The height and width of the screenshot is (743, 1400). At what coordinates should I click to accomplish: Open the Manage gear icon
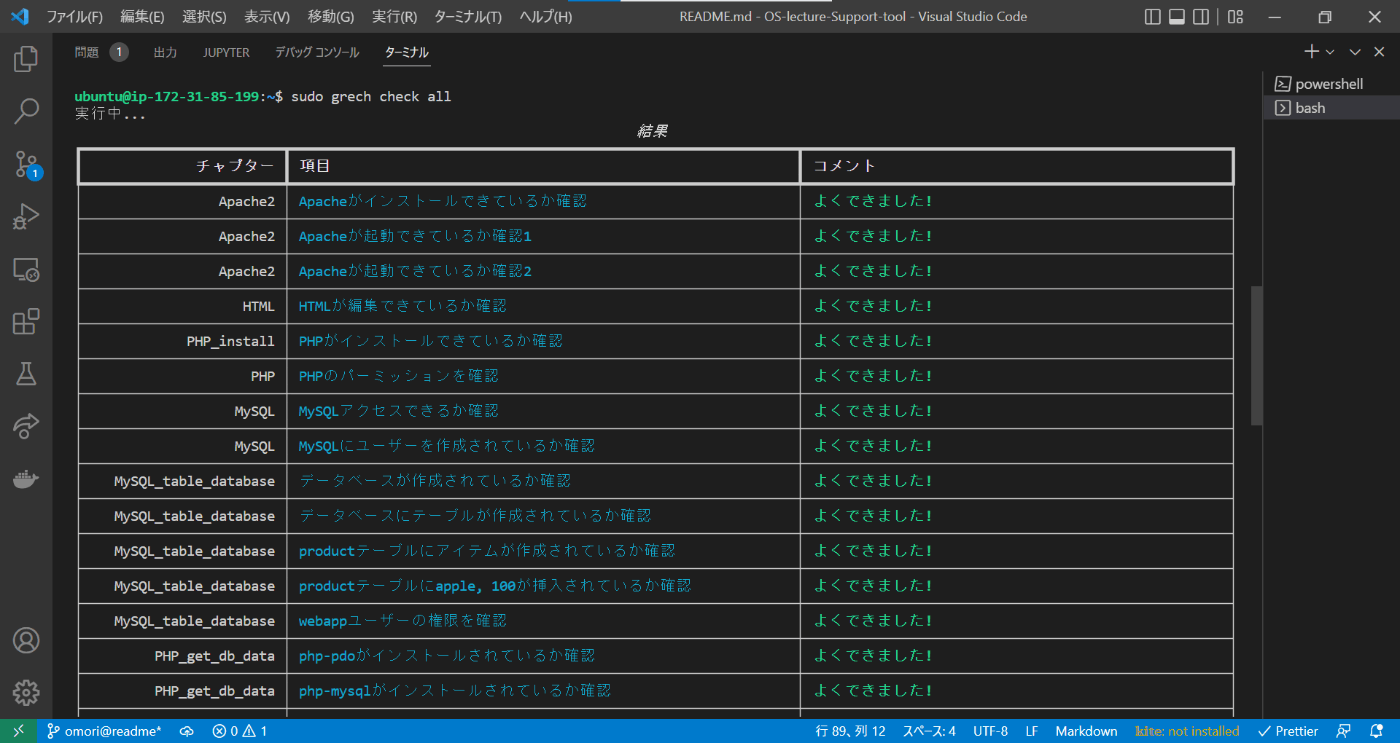coord(26,692)
